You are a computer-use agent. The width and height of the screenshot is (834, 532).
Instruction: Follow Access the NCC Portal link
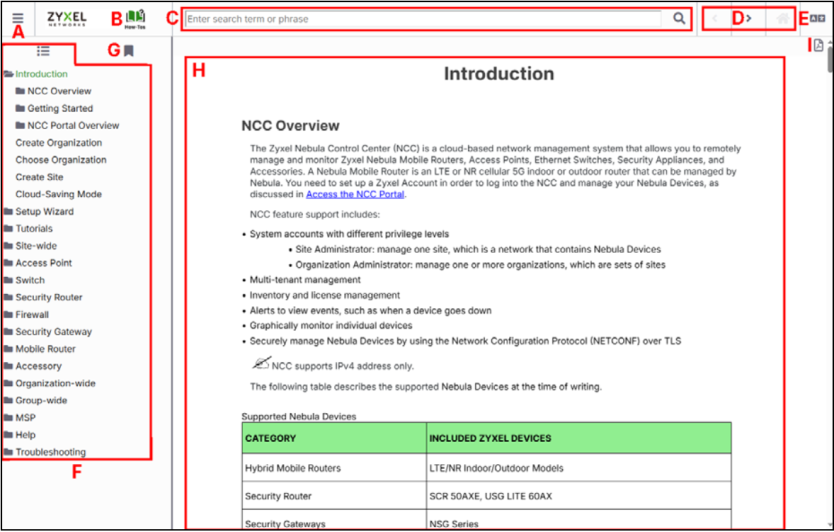coord(355,194)
